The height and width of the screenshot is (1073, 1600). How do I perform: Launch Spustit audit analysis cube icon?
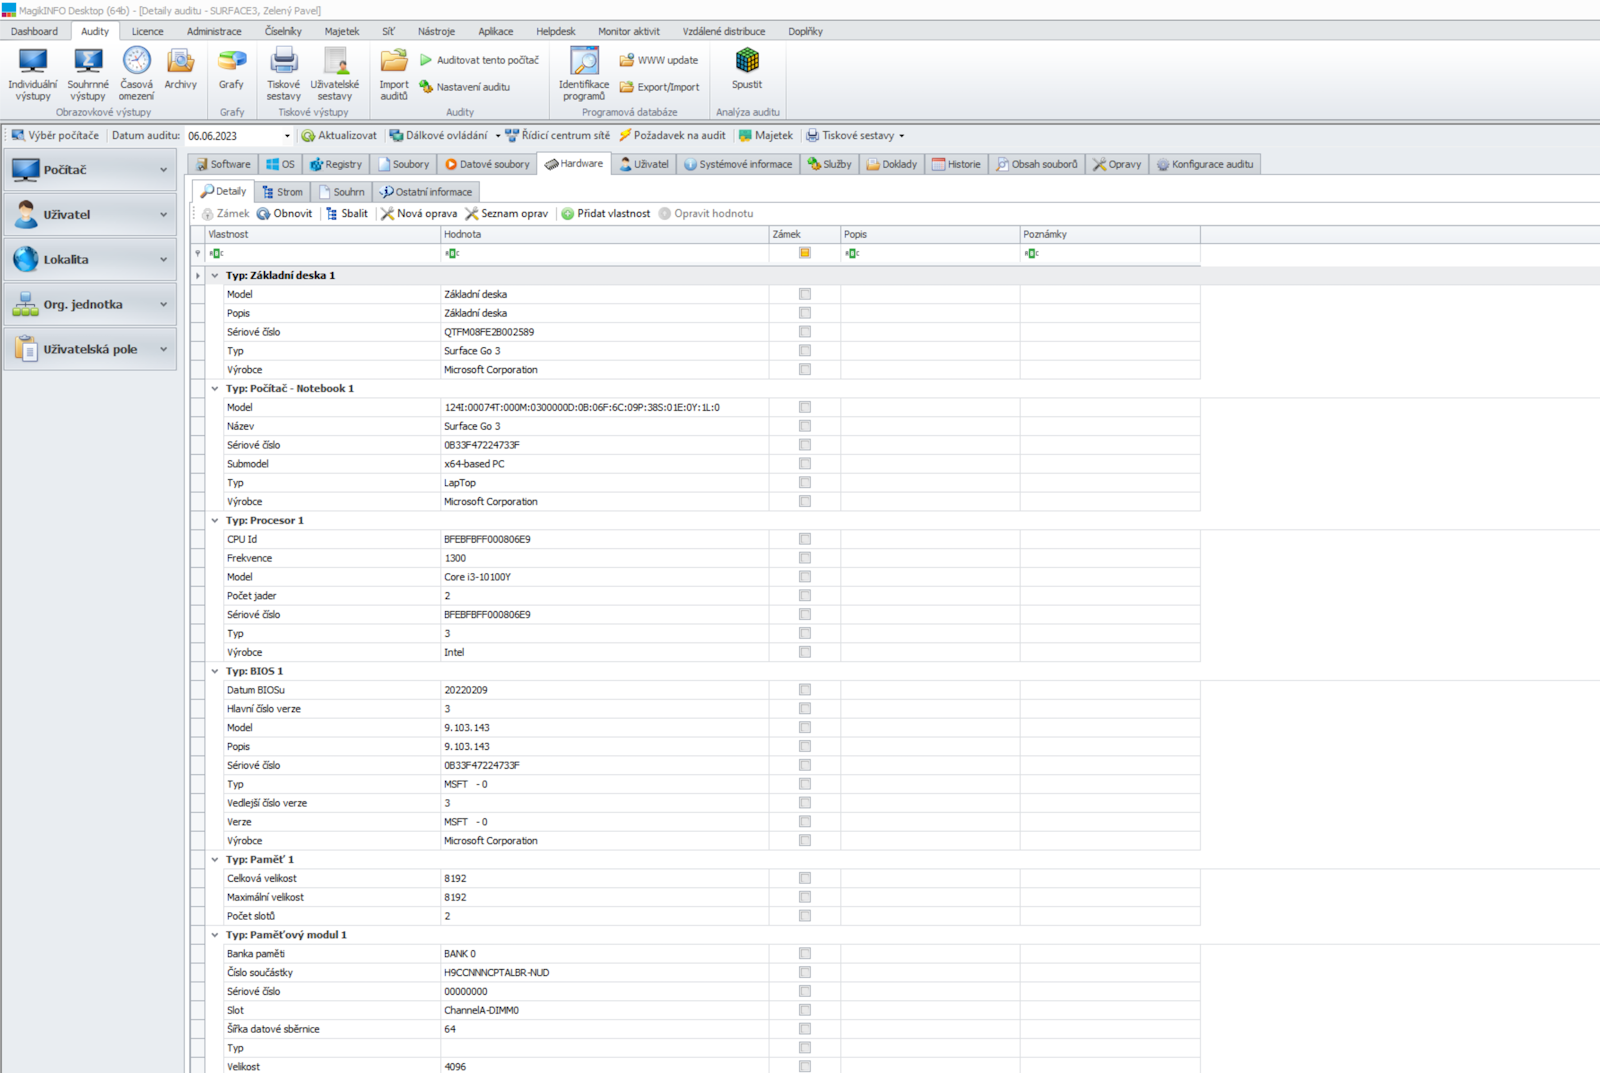[x=746, y=63]
